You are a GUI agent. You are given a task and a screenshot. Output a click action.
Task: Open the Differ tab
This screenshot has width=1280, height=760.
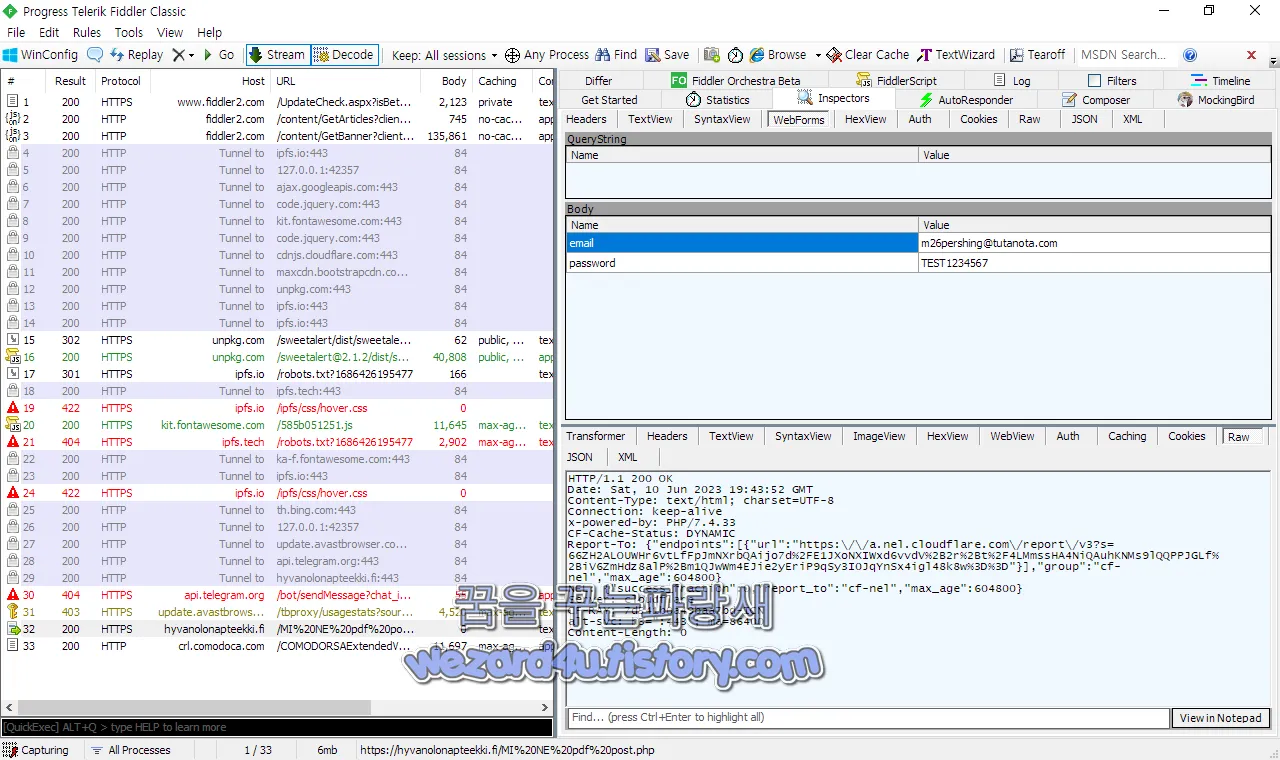tap(599, 81)
